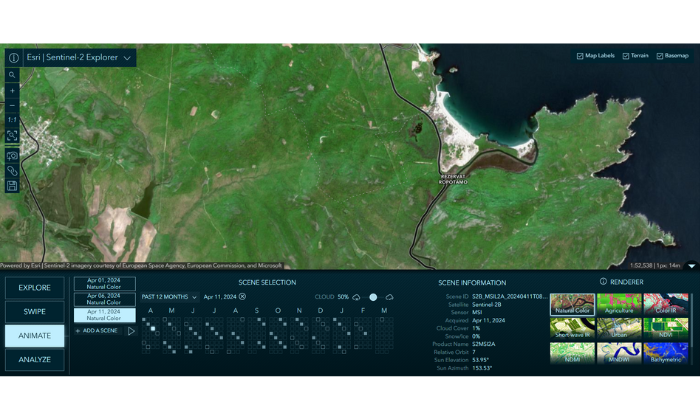Screen dimensions: 700x420
Task: Toggle the Map Labels checkbox
Action: point(580,56)
